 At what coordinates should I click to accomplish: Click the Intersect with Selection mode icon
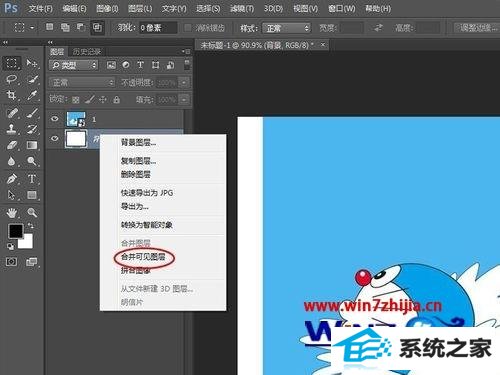97,27
